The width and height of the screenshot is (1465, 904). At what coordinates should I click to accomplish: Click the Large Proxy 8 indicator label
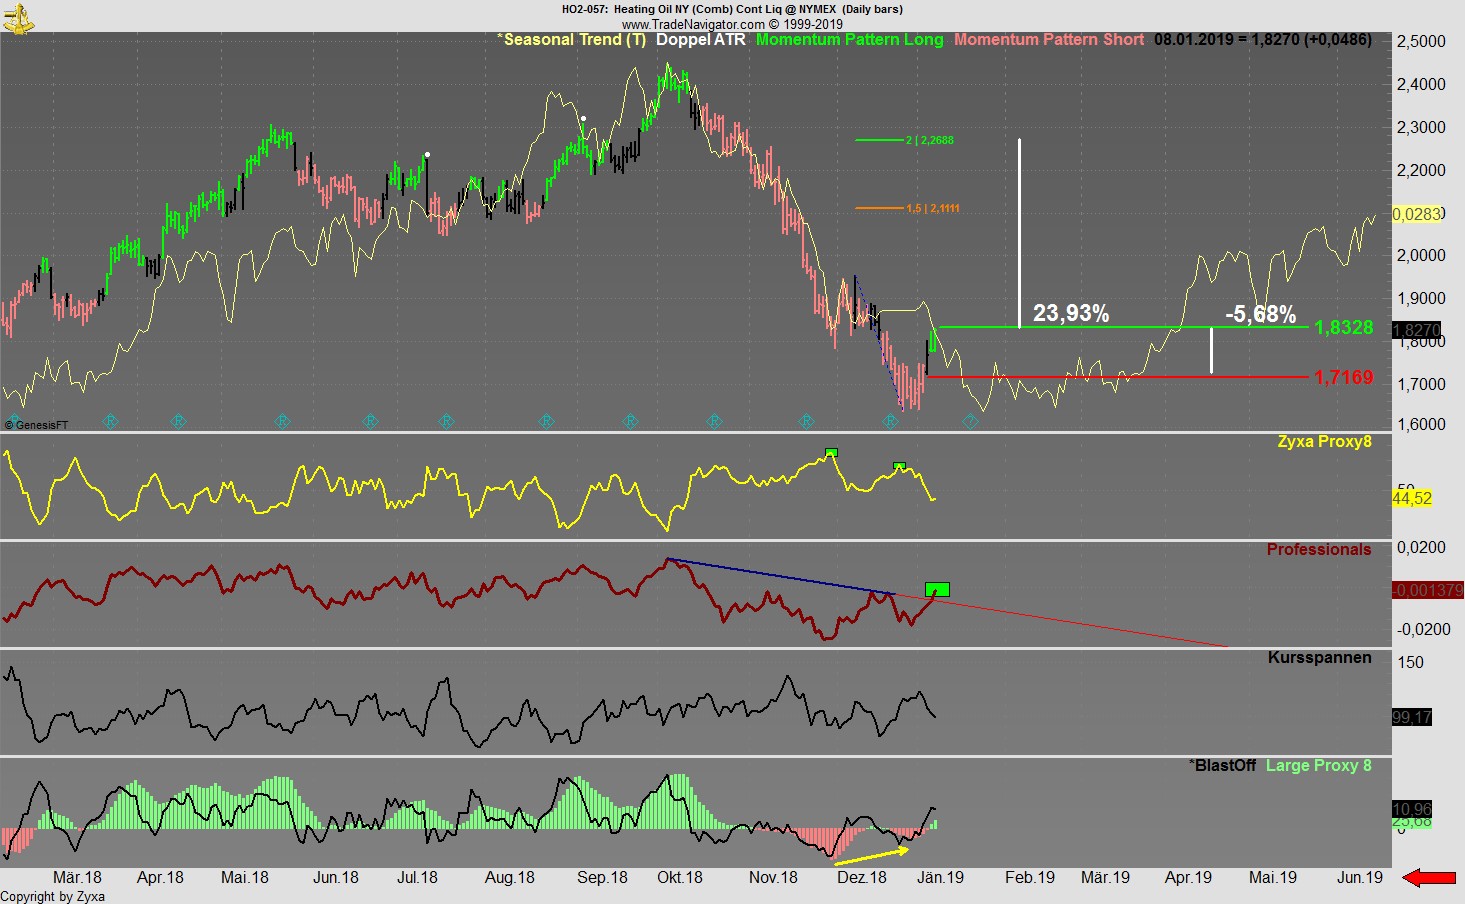click(1318, 766)
